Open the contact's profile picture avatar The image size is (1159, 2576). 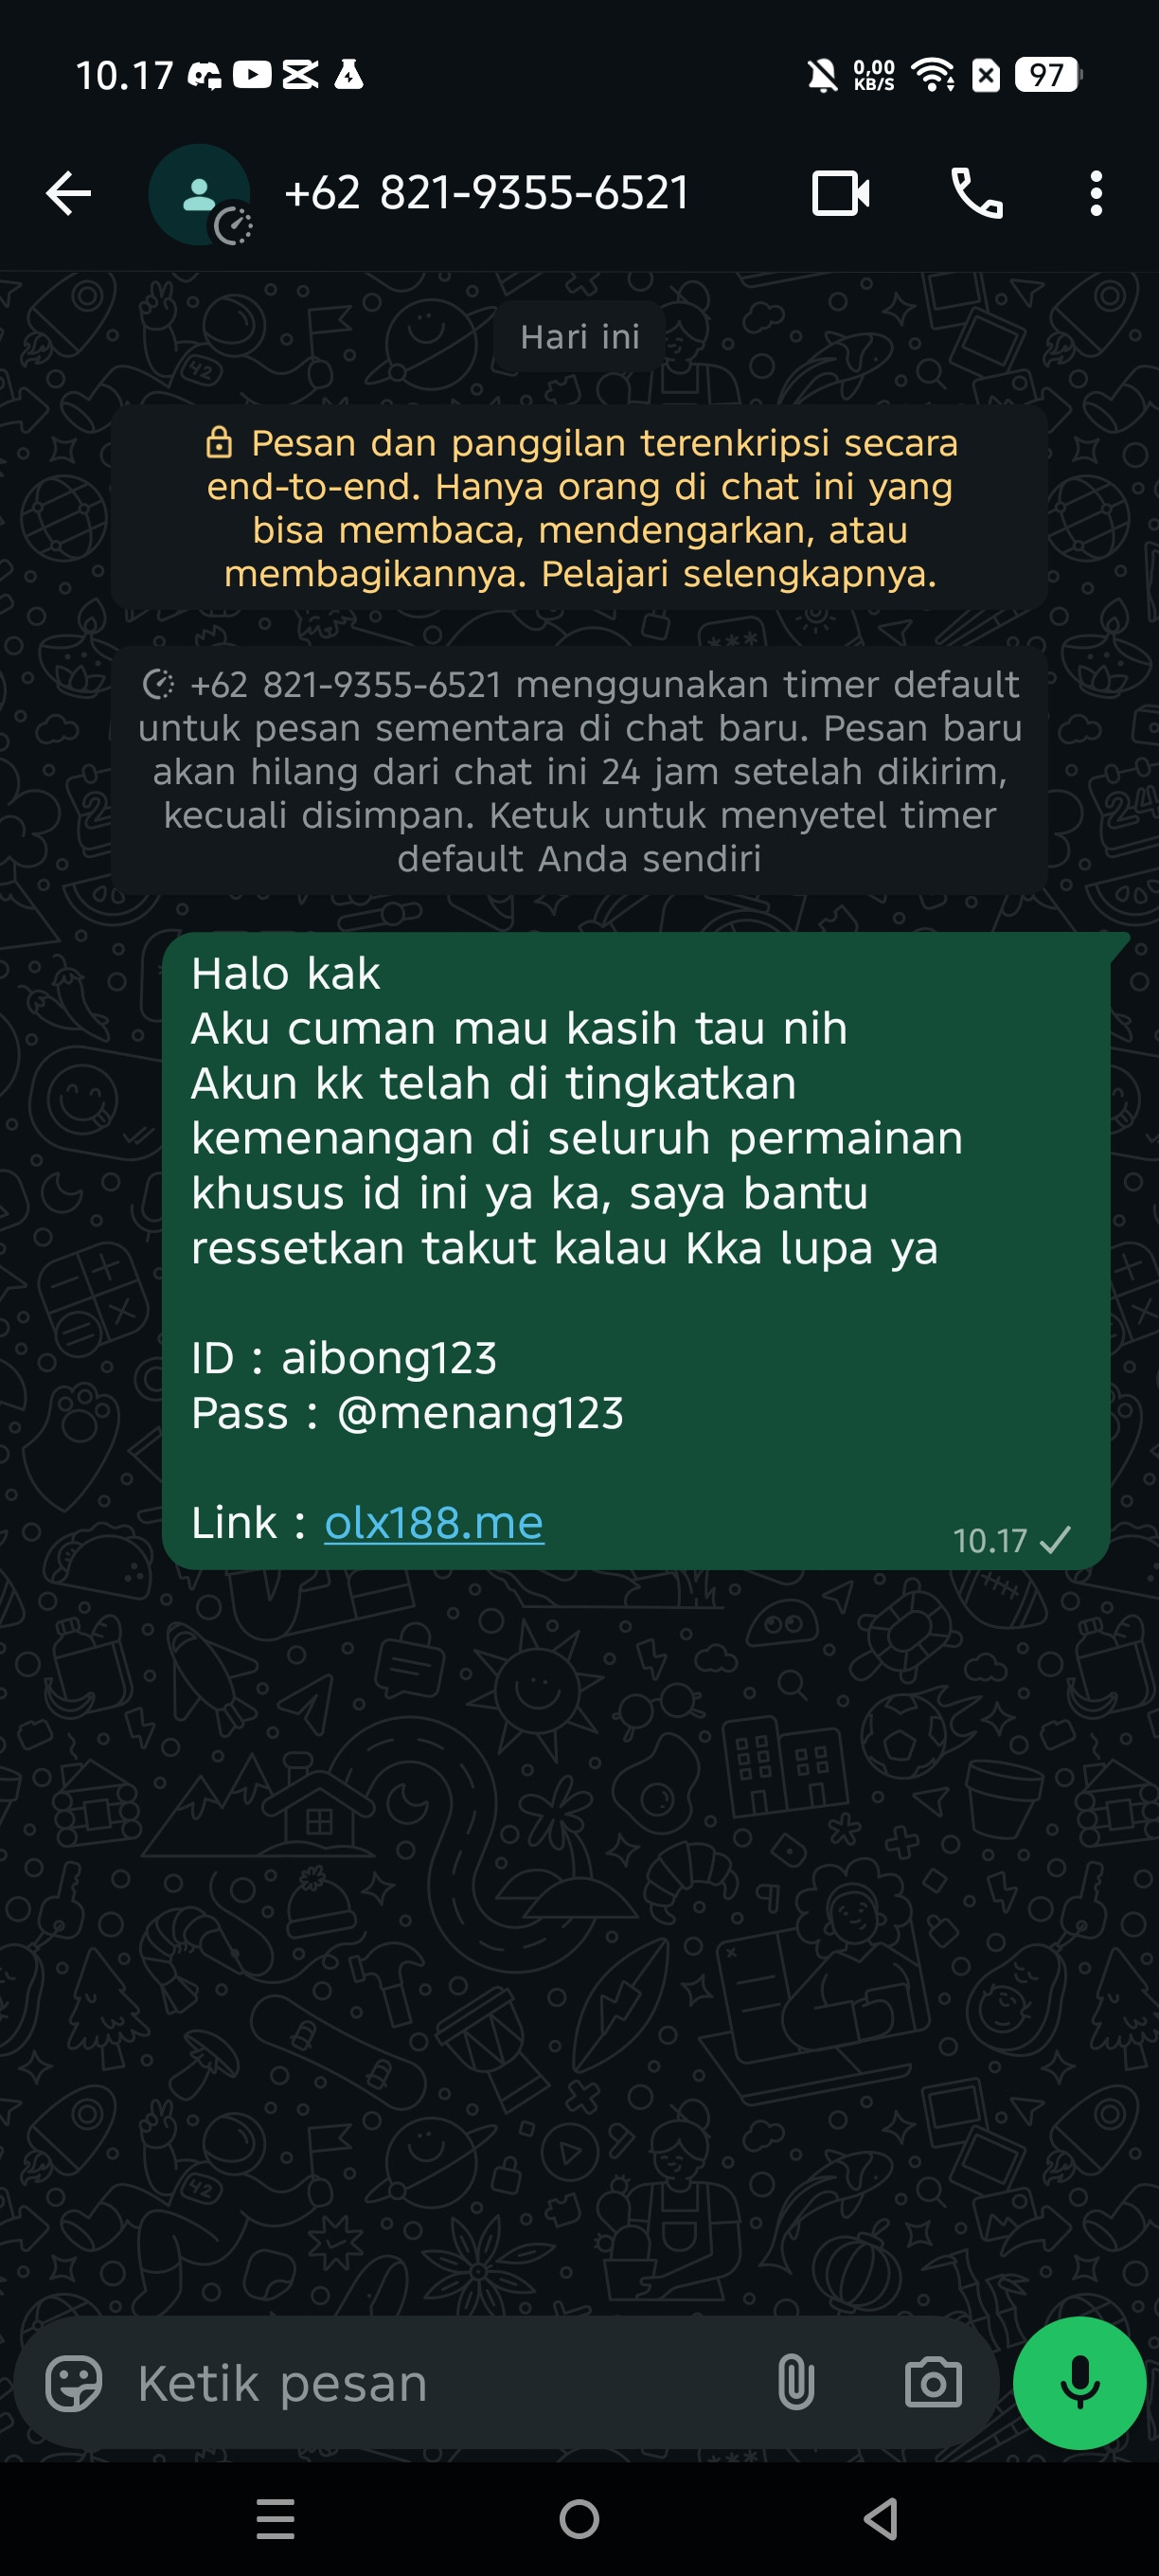[199, 194]
